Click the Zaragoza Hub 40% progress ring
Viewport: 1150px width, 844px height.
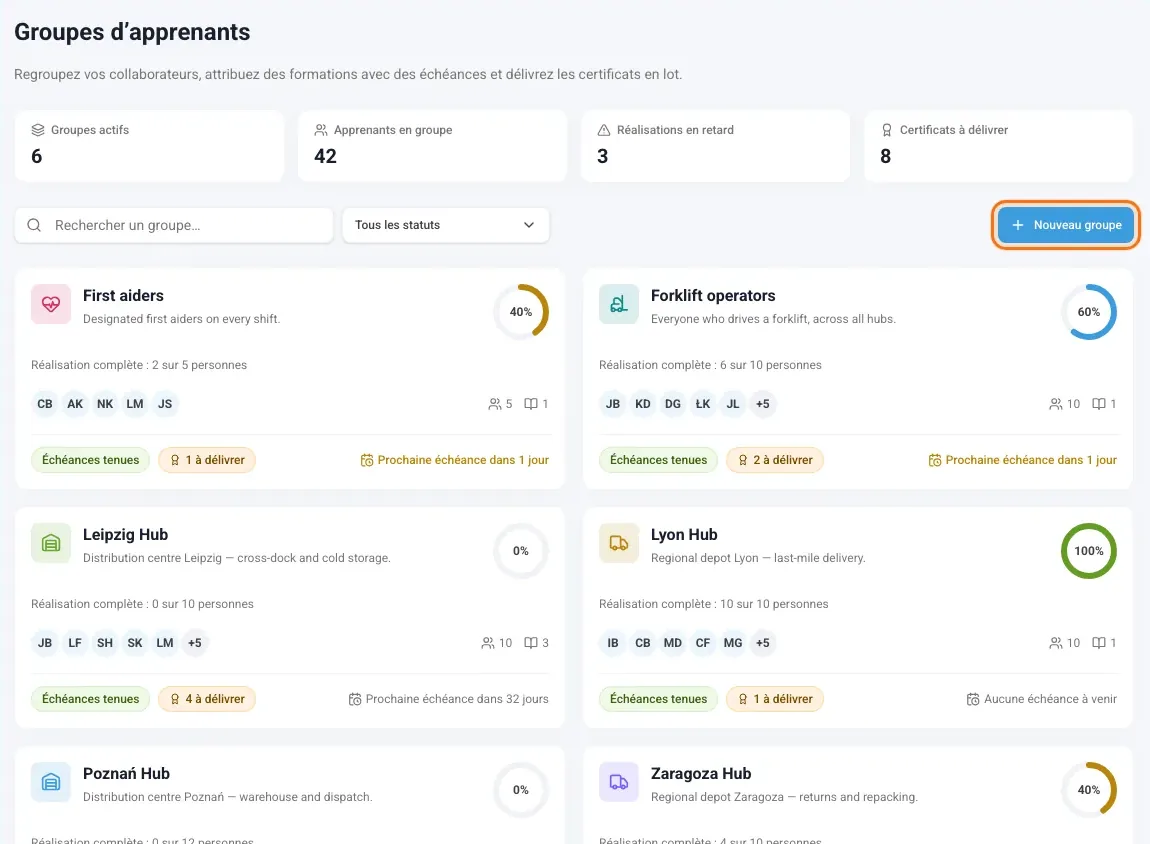[x=1089, y=790]
